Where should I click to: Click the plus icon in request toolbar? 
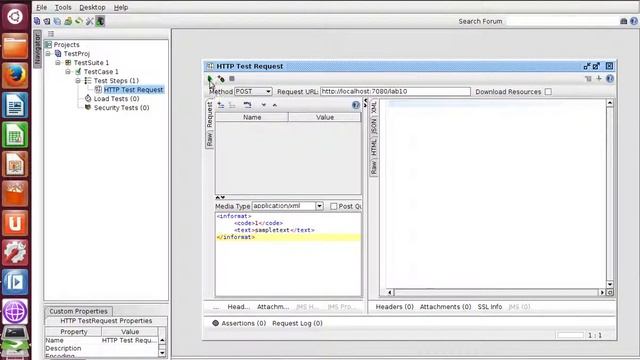[599, 78]
